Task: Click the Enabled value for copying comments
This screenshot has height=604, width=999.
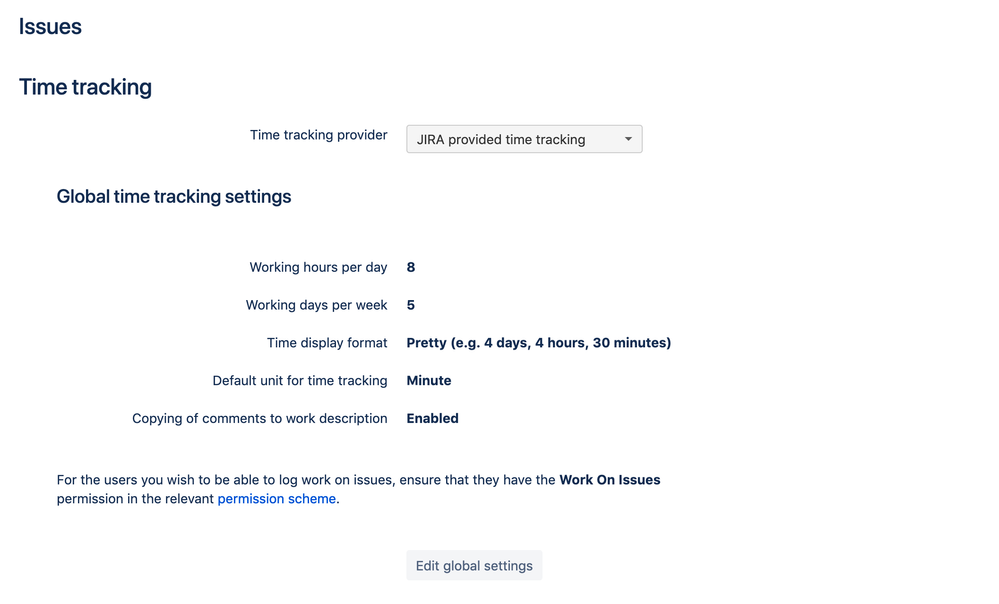Action: point(433,419)
